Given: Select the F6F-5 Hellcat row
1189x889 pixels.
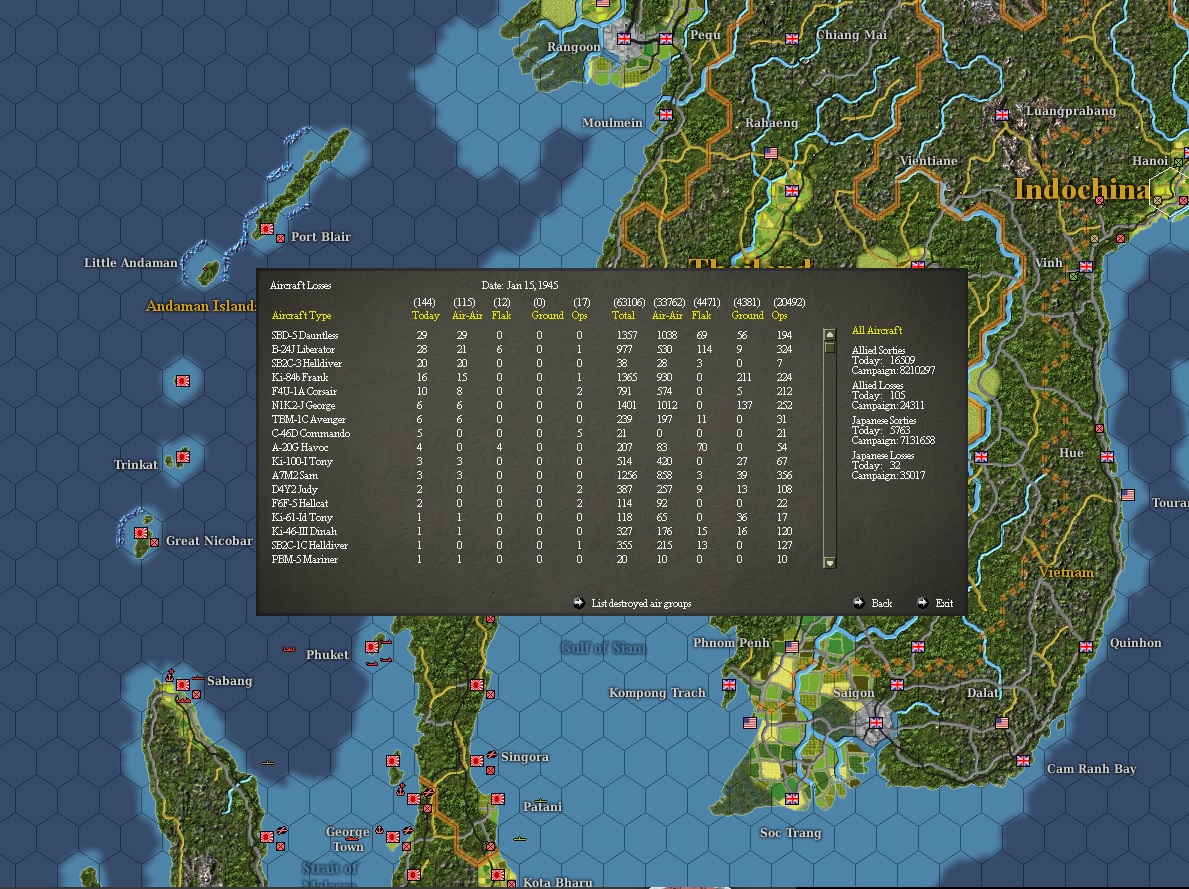Looking at the screenshot, I should point(532,504).
